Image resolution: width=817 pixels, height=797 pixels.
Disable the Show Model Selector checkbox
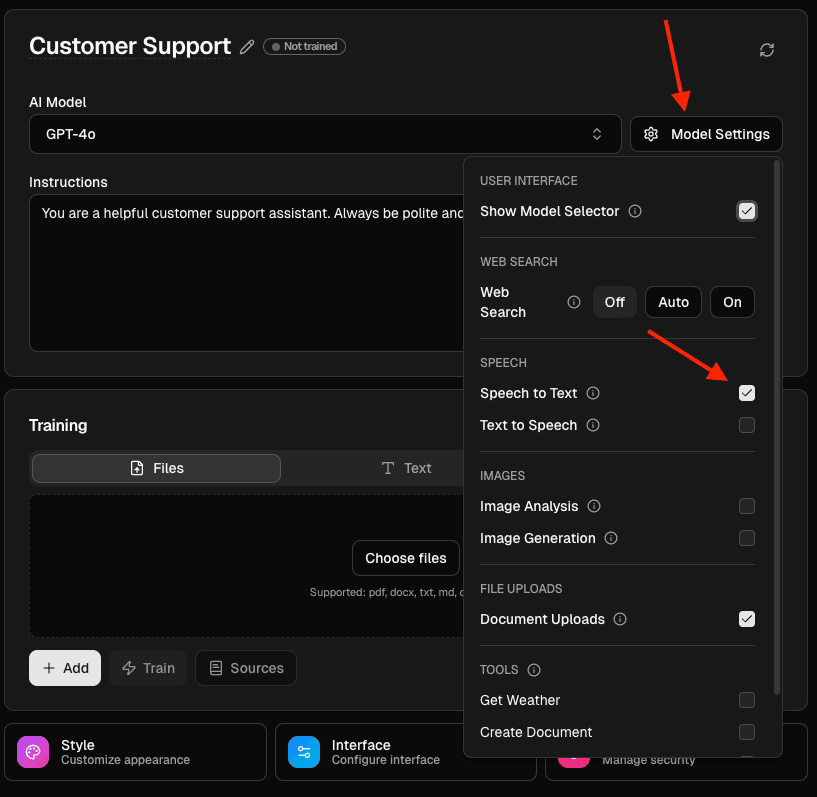tap(747, 211)
